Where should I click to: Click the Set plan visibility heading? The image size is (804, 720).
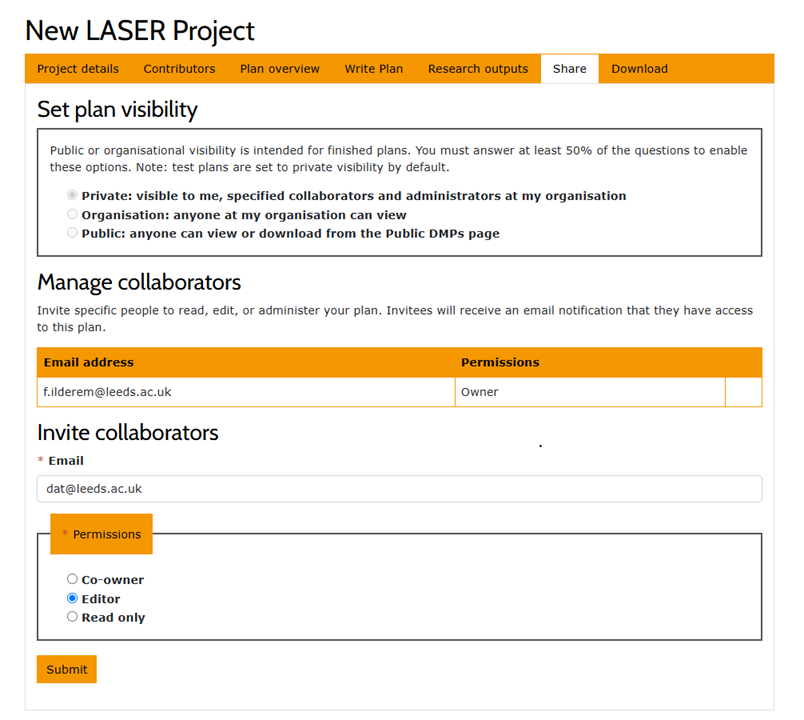point(117,110)
